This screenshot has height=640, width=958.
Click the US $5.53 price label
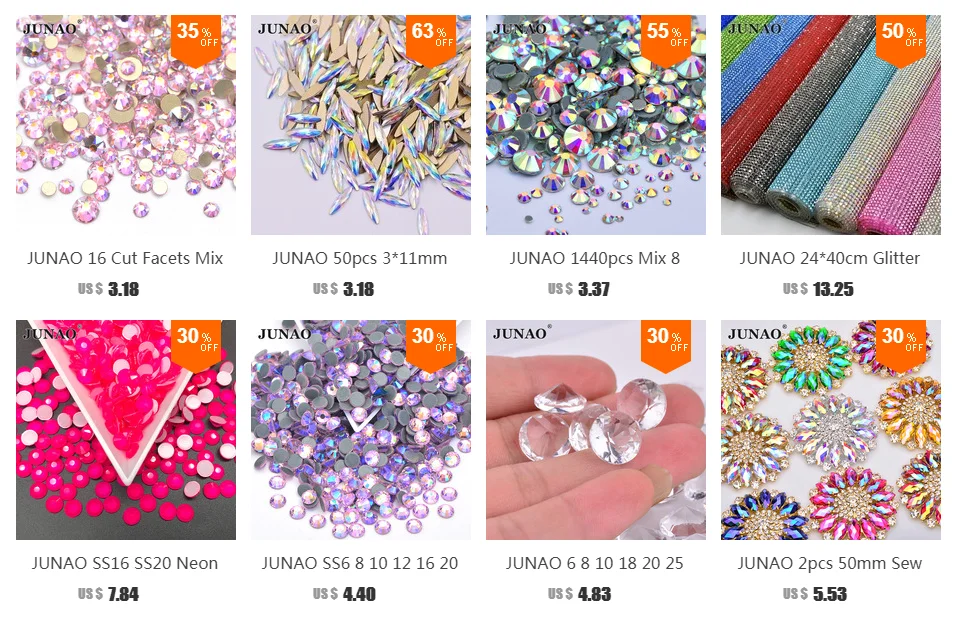[x=814, y=594]
